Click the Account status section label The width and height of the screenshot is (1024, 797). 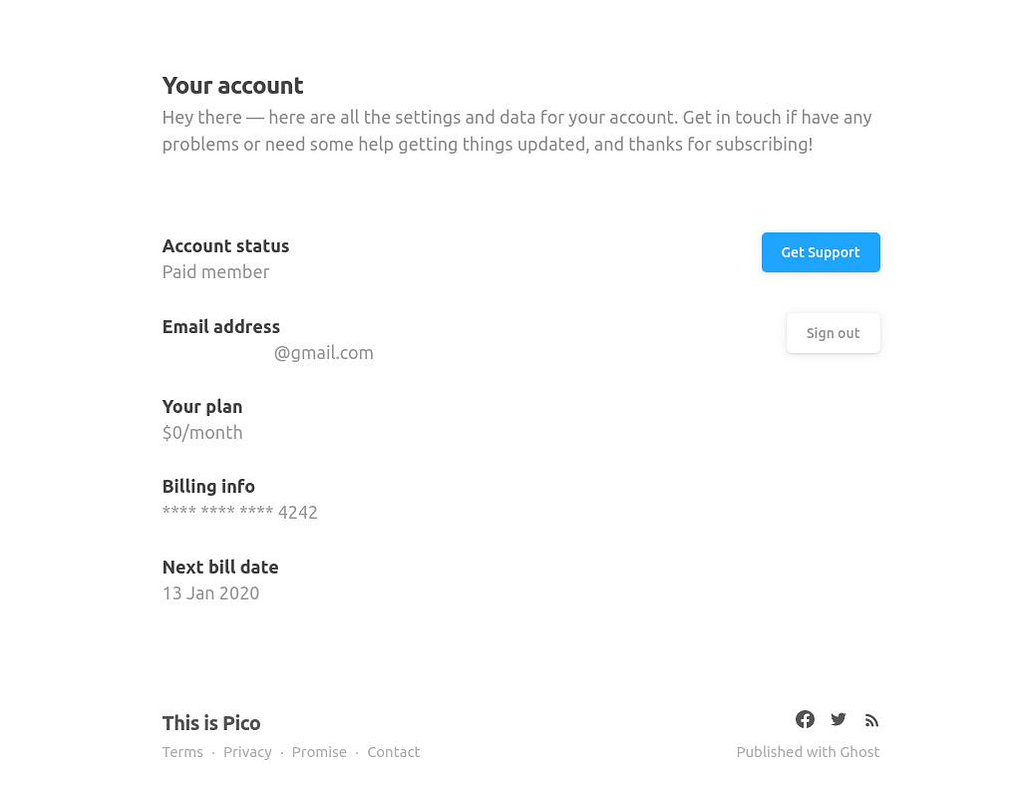point(225,246)
